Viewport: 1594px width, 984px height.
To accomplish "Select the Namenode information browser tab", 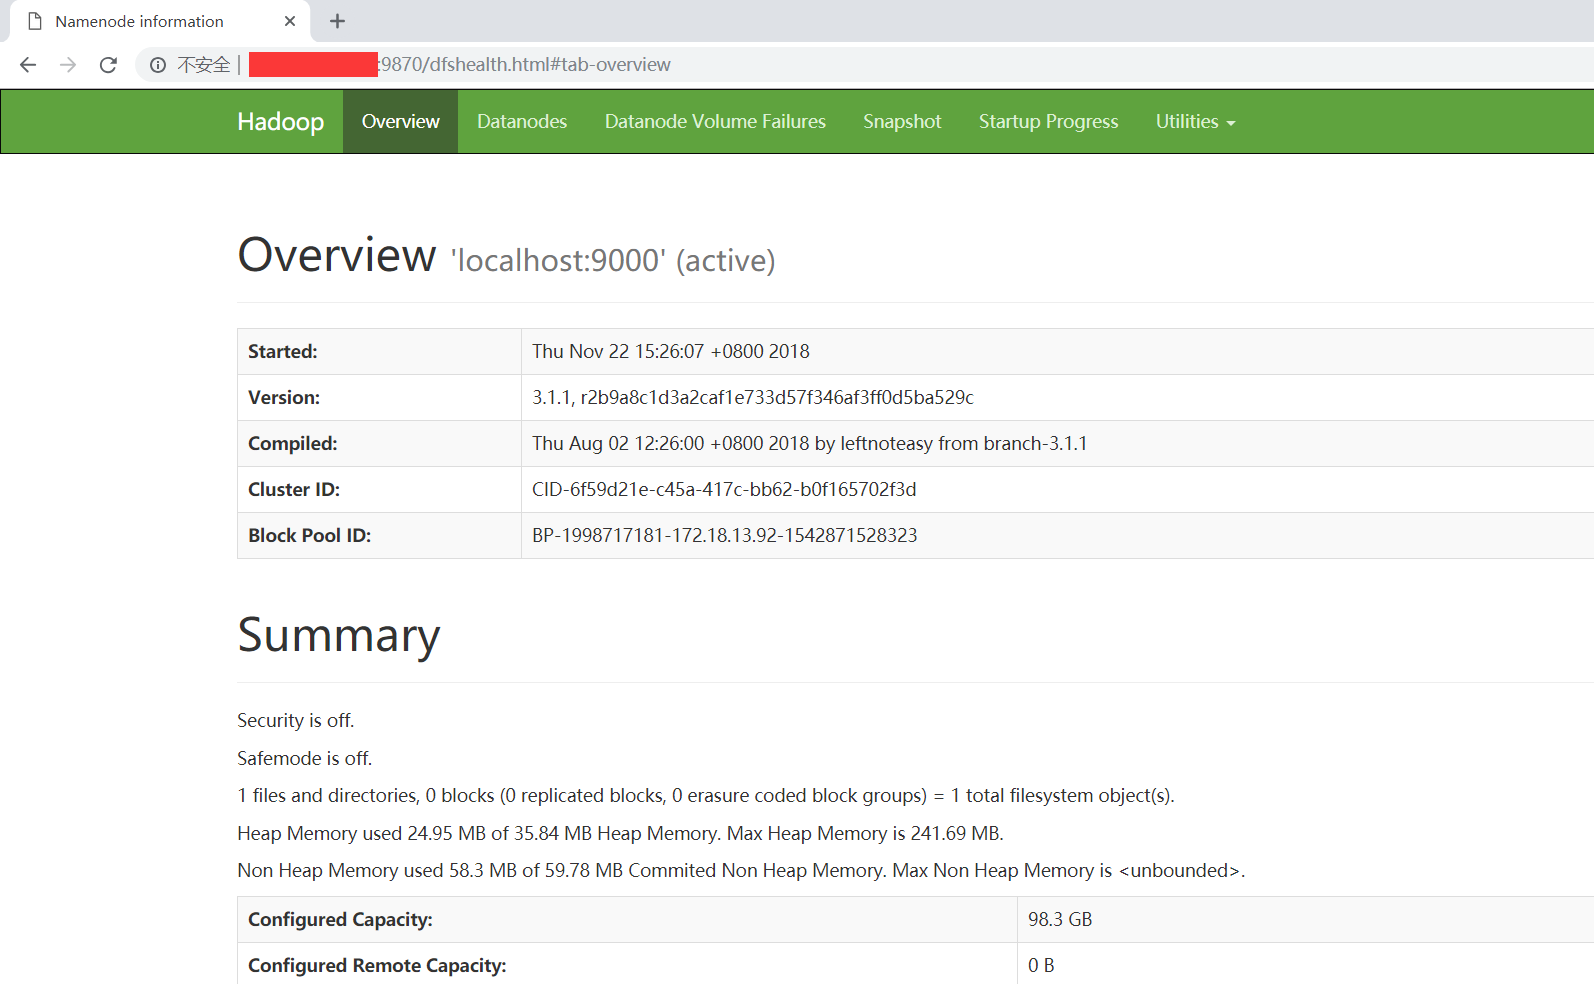I will click(x=160, y=21).
